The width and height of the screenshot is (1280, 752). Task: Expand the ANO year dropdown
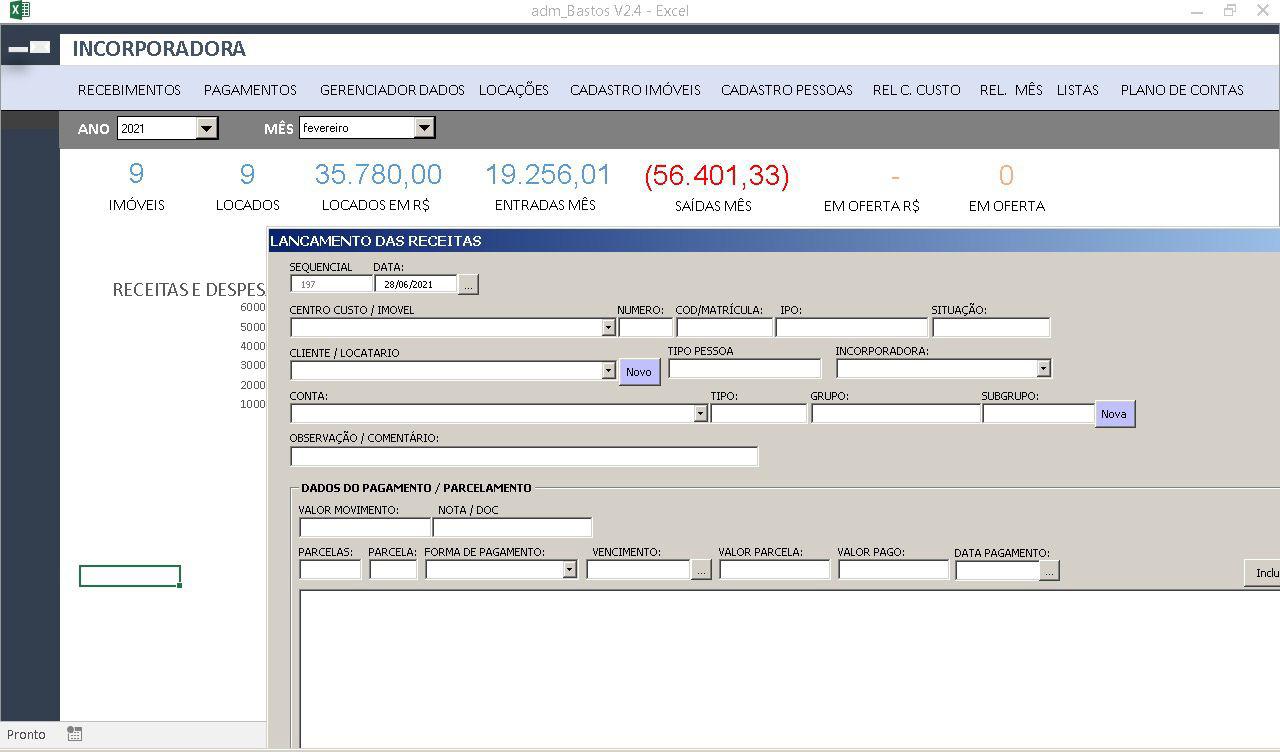point(206,128)
